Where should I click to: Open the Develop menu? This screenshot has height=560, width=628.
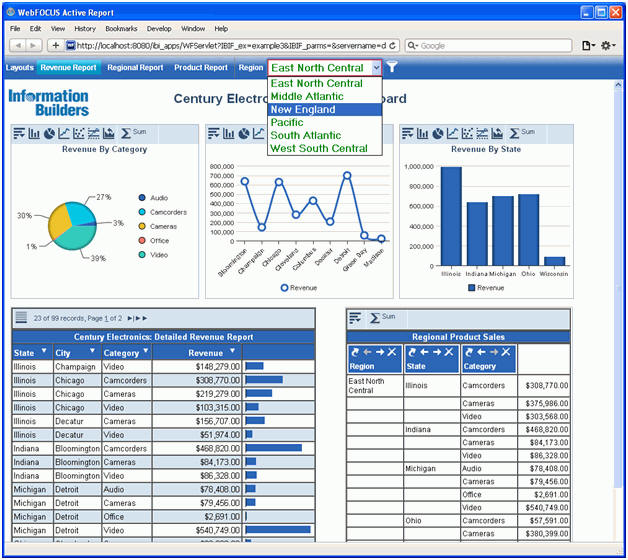[x=159, y=29]
